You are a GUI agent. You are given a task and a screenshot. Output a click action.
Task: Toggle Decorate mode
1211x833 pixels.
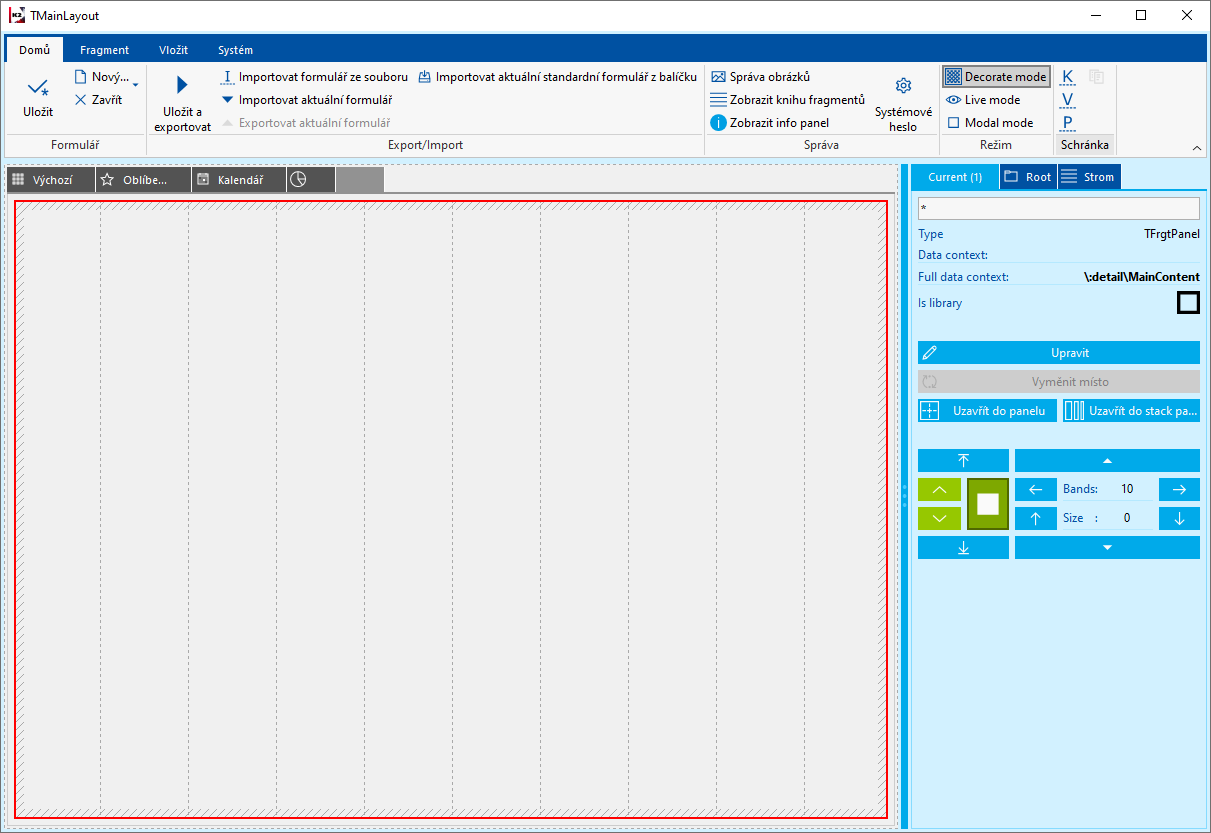996,77
